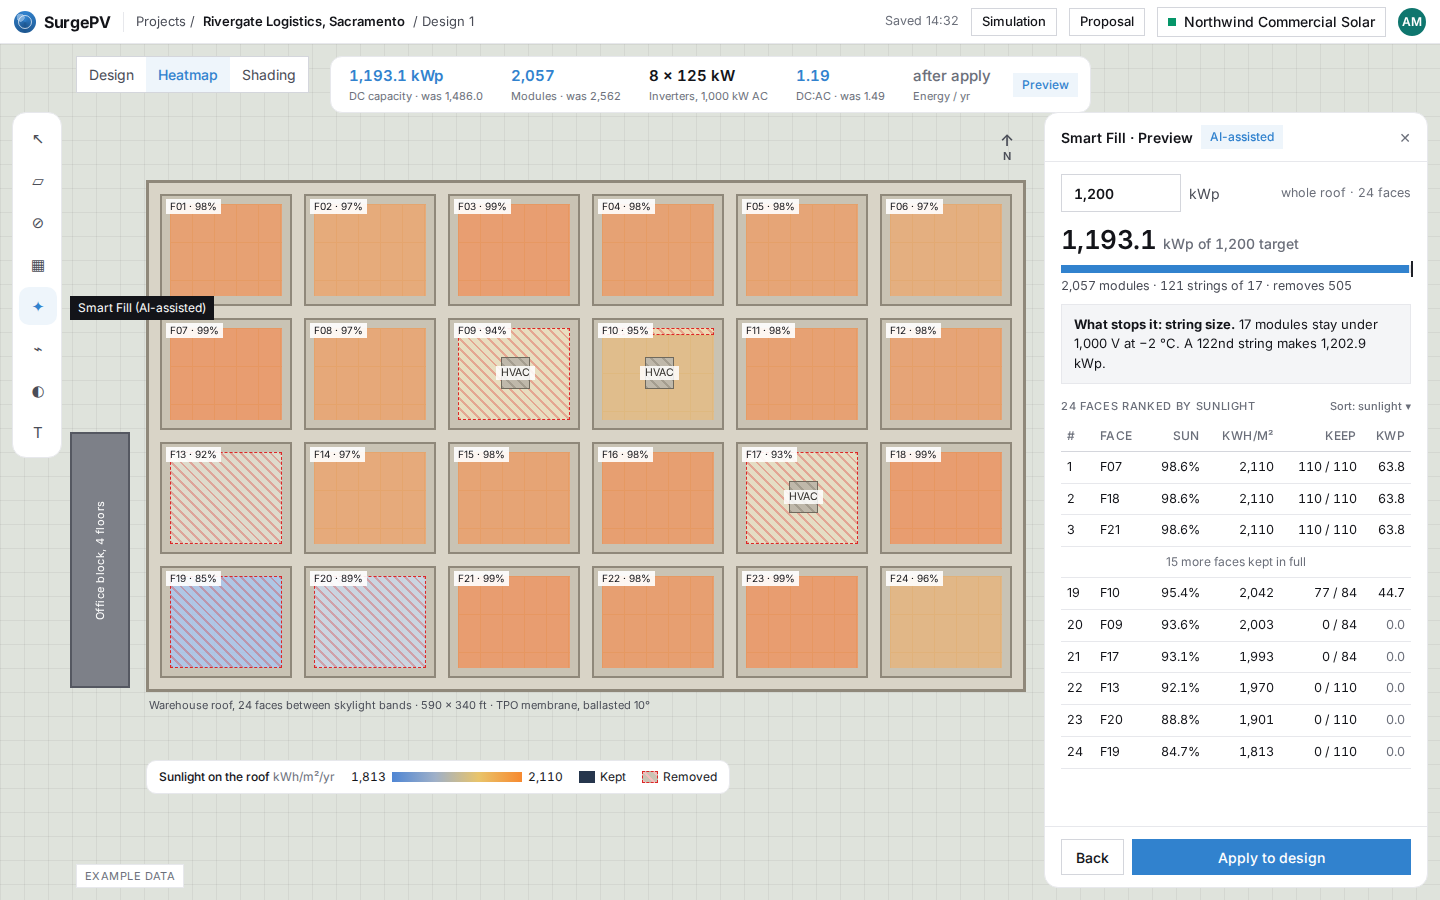The image size is (1440, 900).
Task: Select the HVAC unit on face F09
Action: 515,373
